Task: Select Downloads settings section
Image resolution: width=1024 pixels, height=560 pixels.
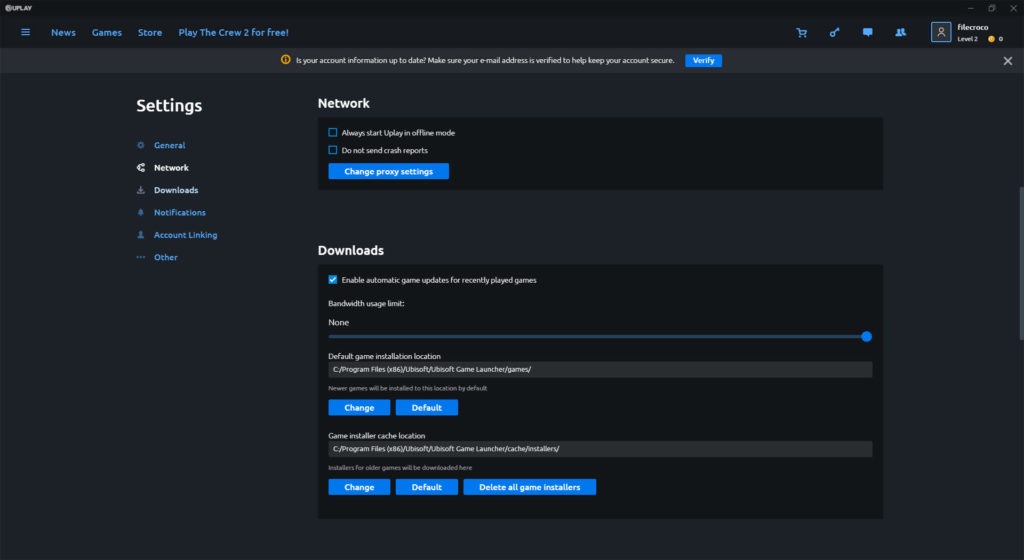Action: coord(176,190)
